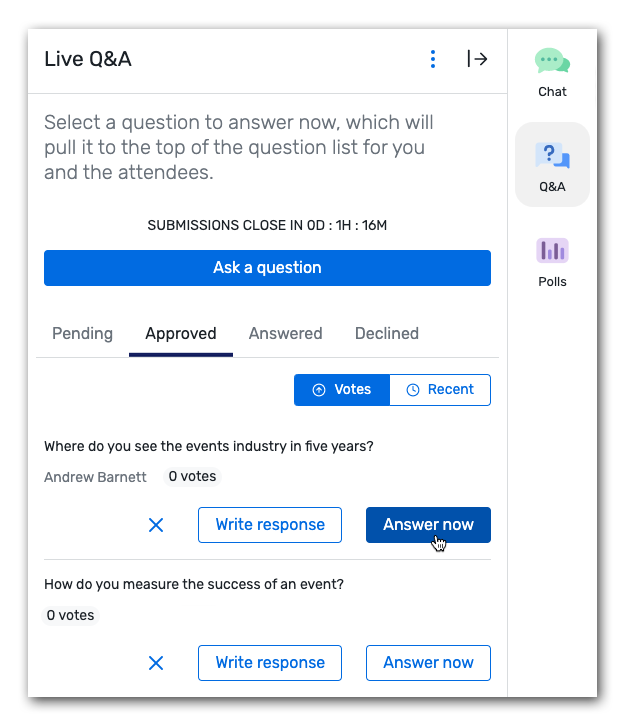630x728 pixels.
Task: Write response to events industry question
Action: [270, 525]
